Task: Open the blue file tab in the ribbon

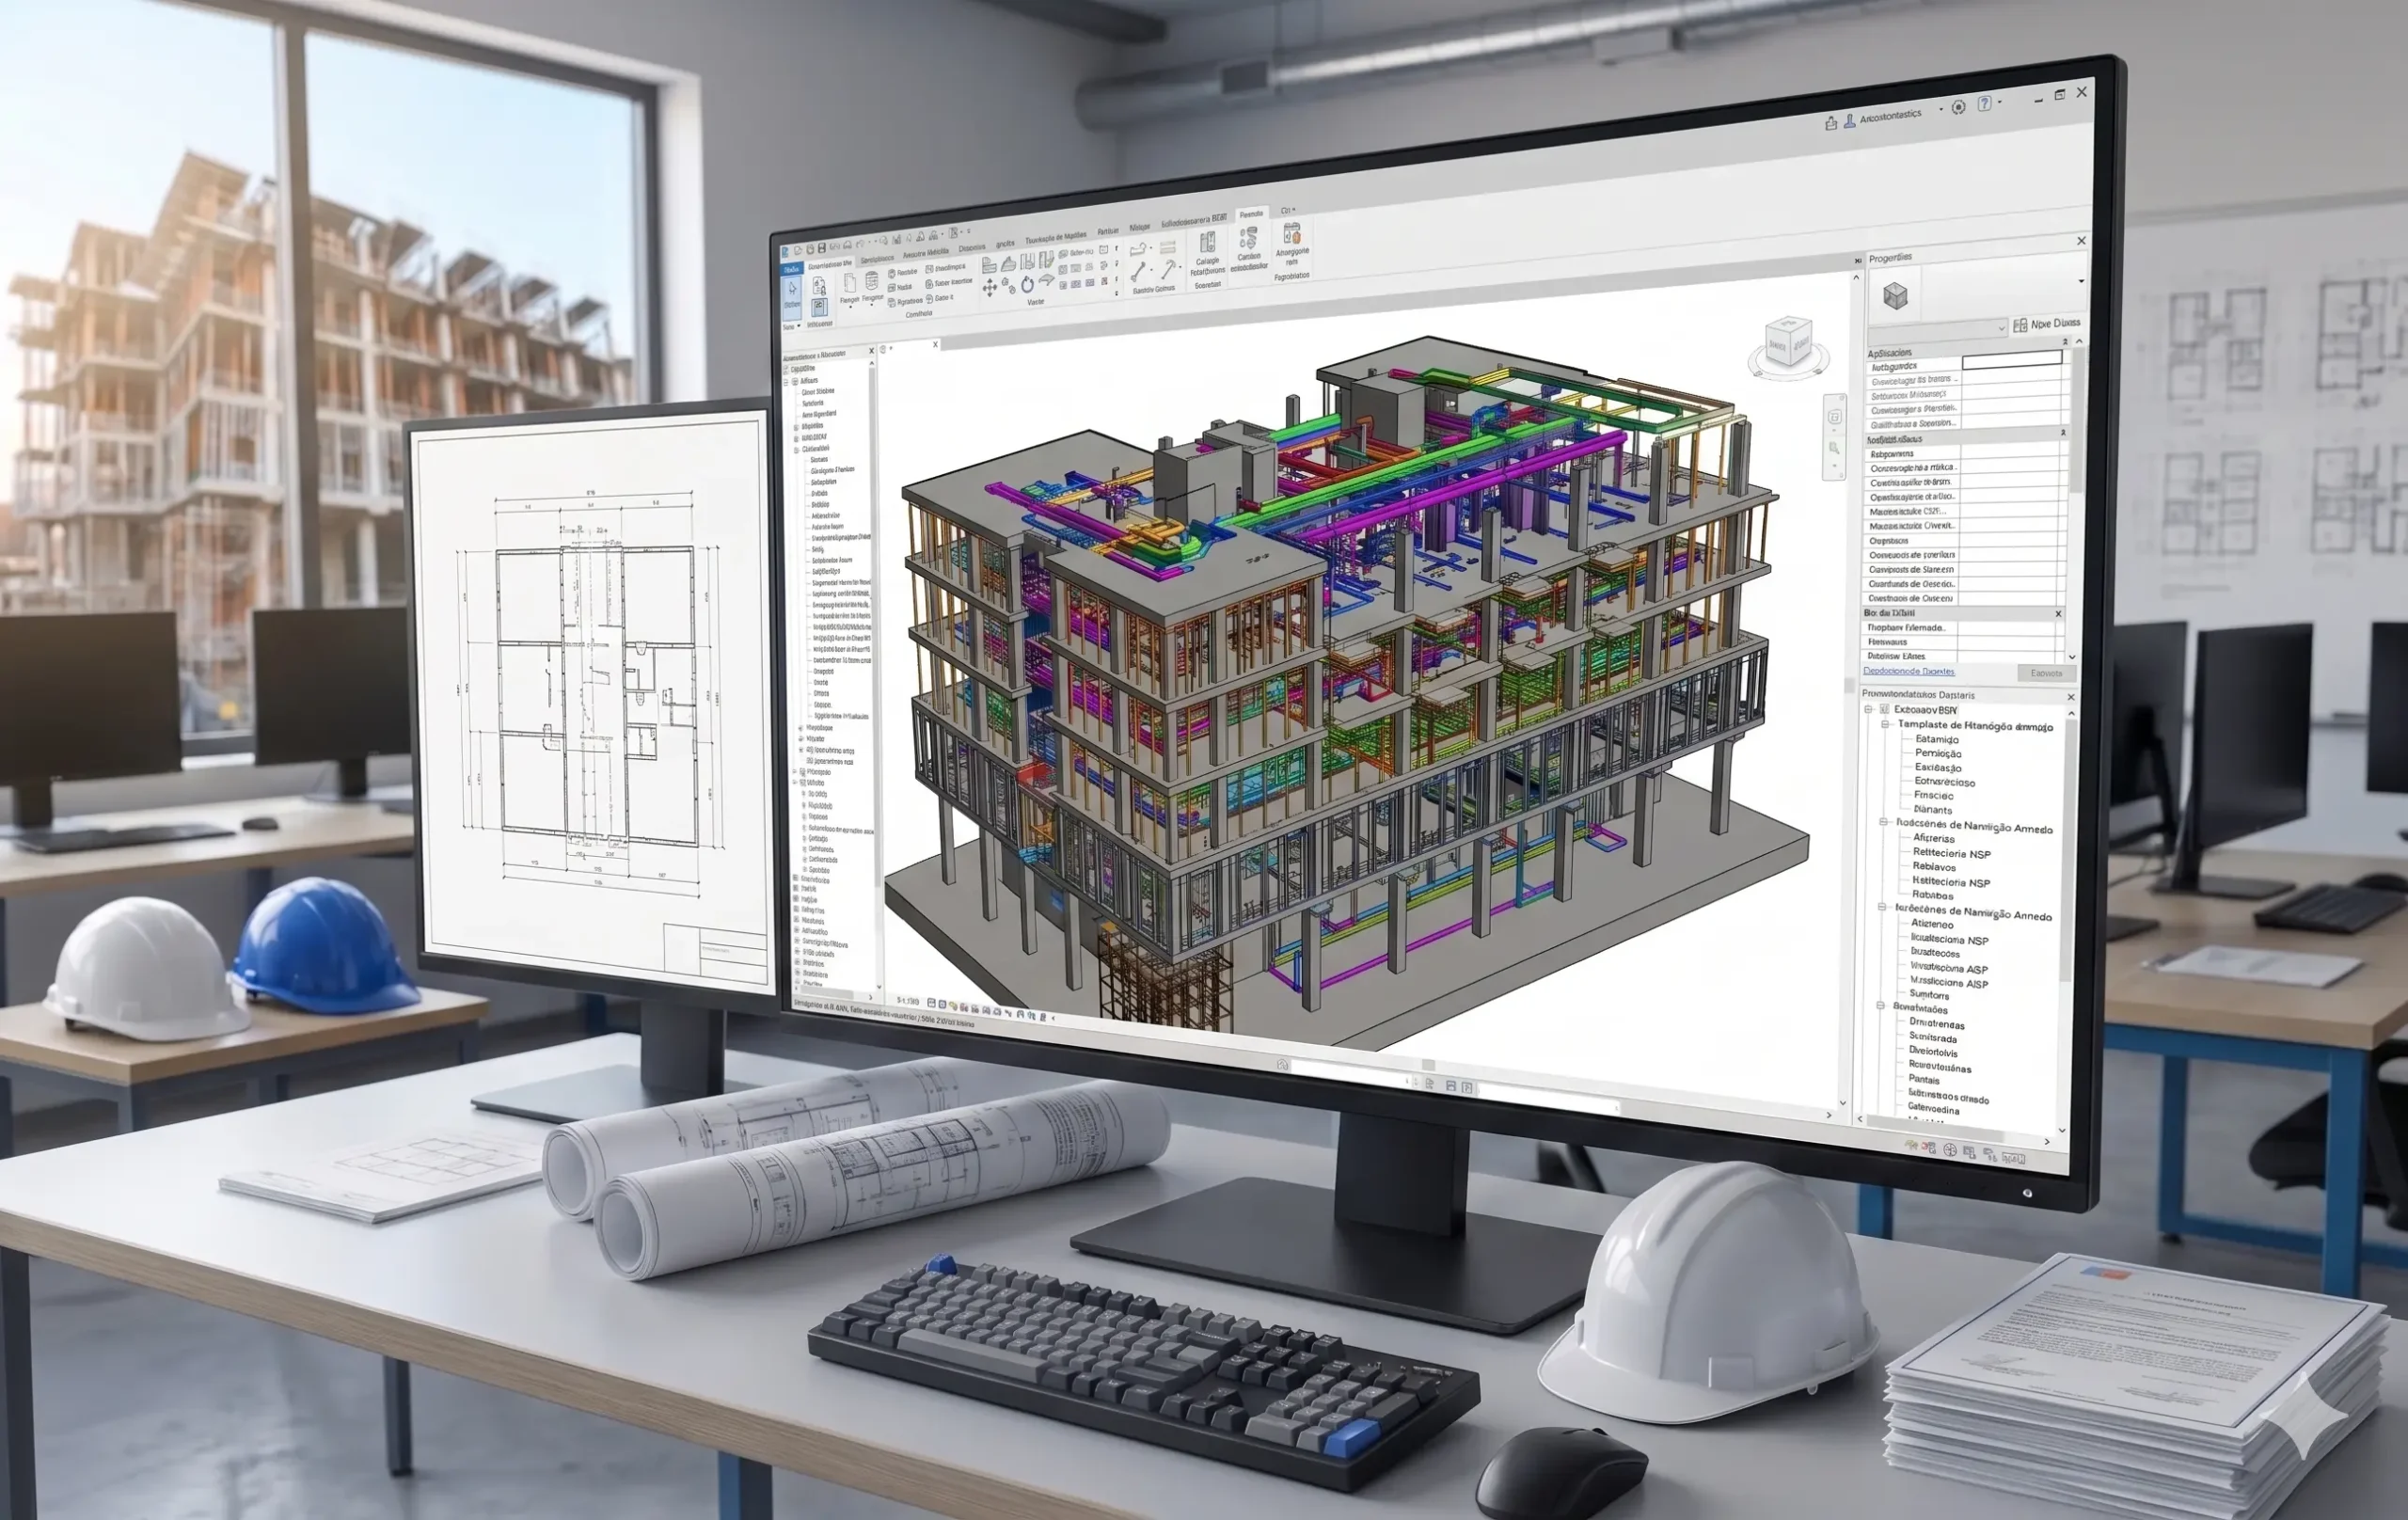Action: (793, 269)
